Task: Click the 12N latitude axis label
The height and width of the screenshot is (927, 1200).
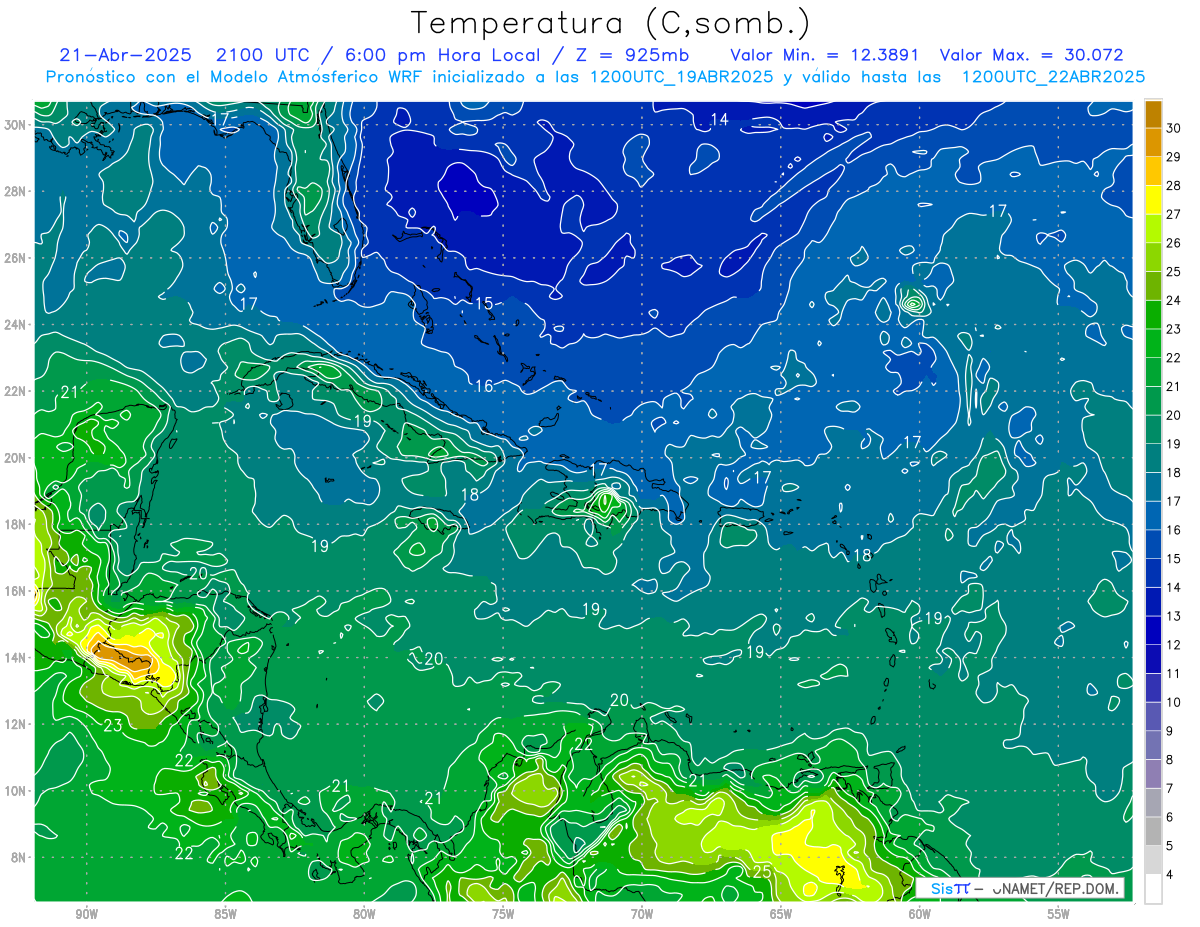Action: 15,724
